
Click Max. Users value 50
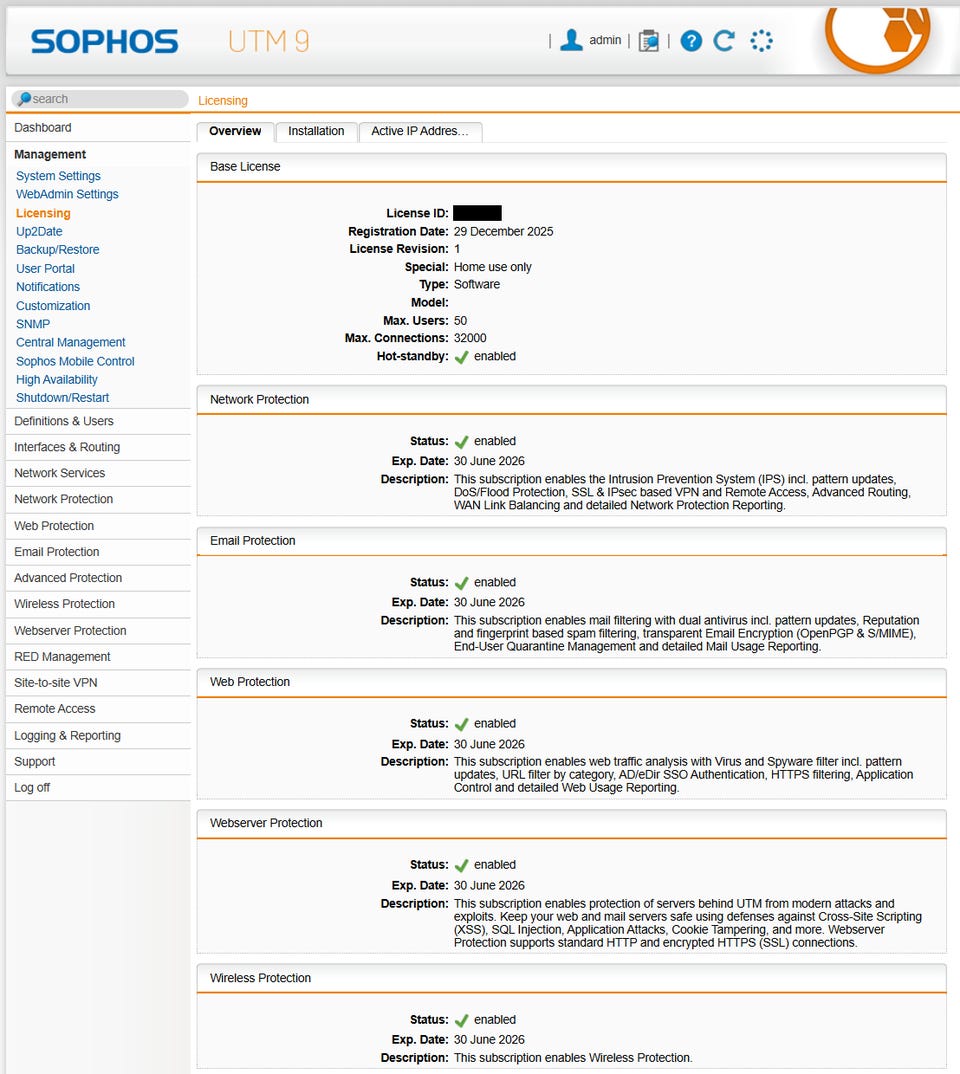pos(460,321)
